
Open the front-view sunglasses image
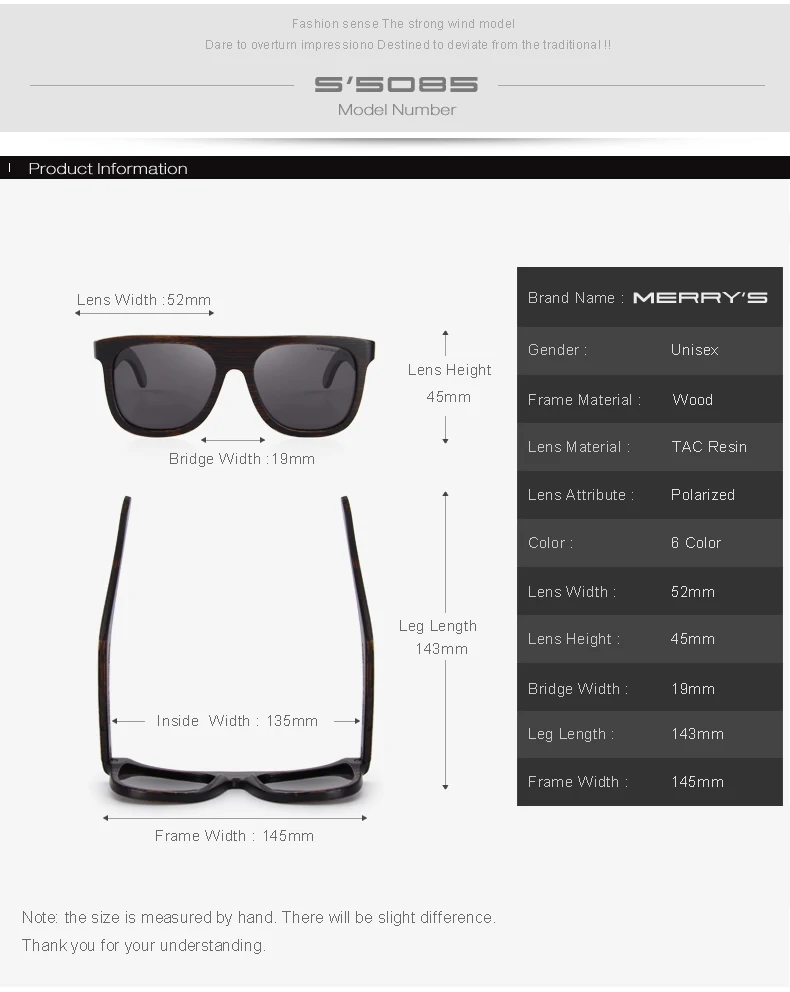click(x=234, y=385)
